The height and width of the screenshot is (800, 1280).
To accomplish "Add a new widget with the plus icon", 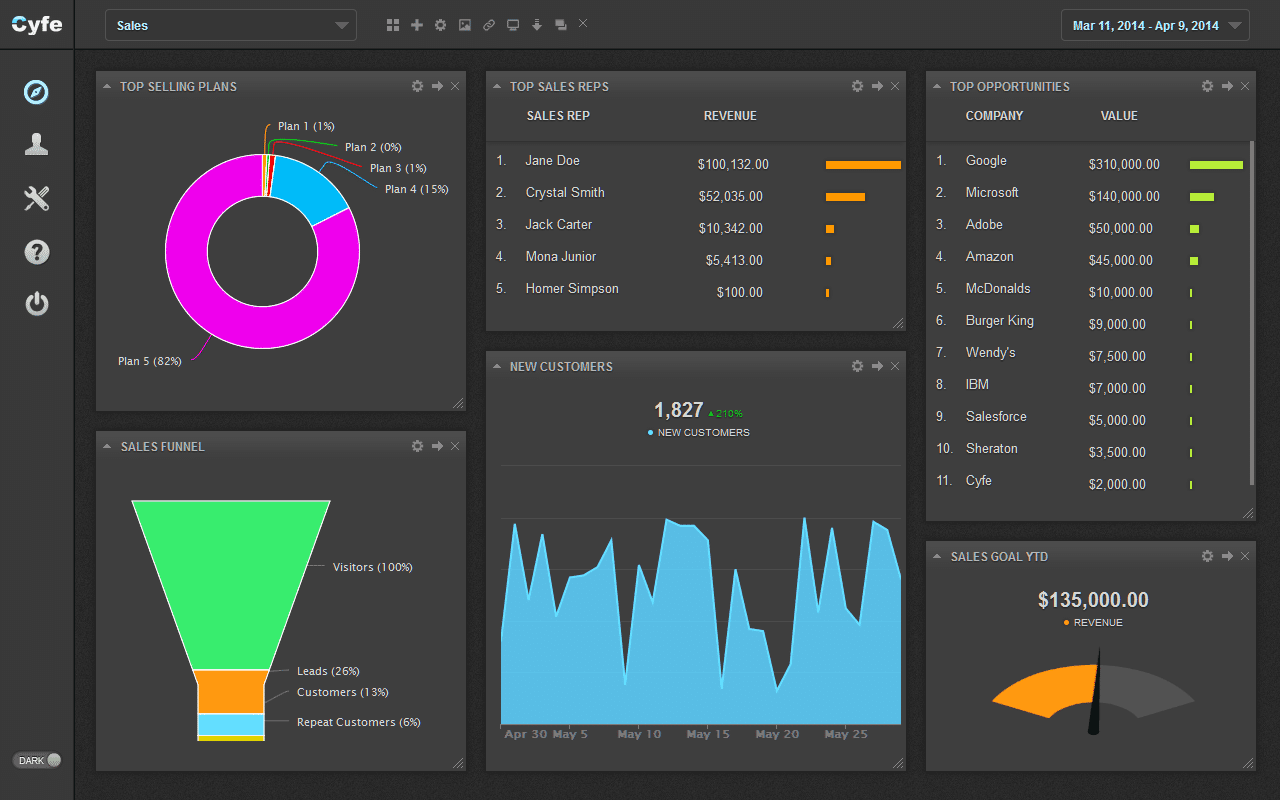I will tap(416, 24).
